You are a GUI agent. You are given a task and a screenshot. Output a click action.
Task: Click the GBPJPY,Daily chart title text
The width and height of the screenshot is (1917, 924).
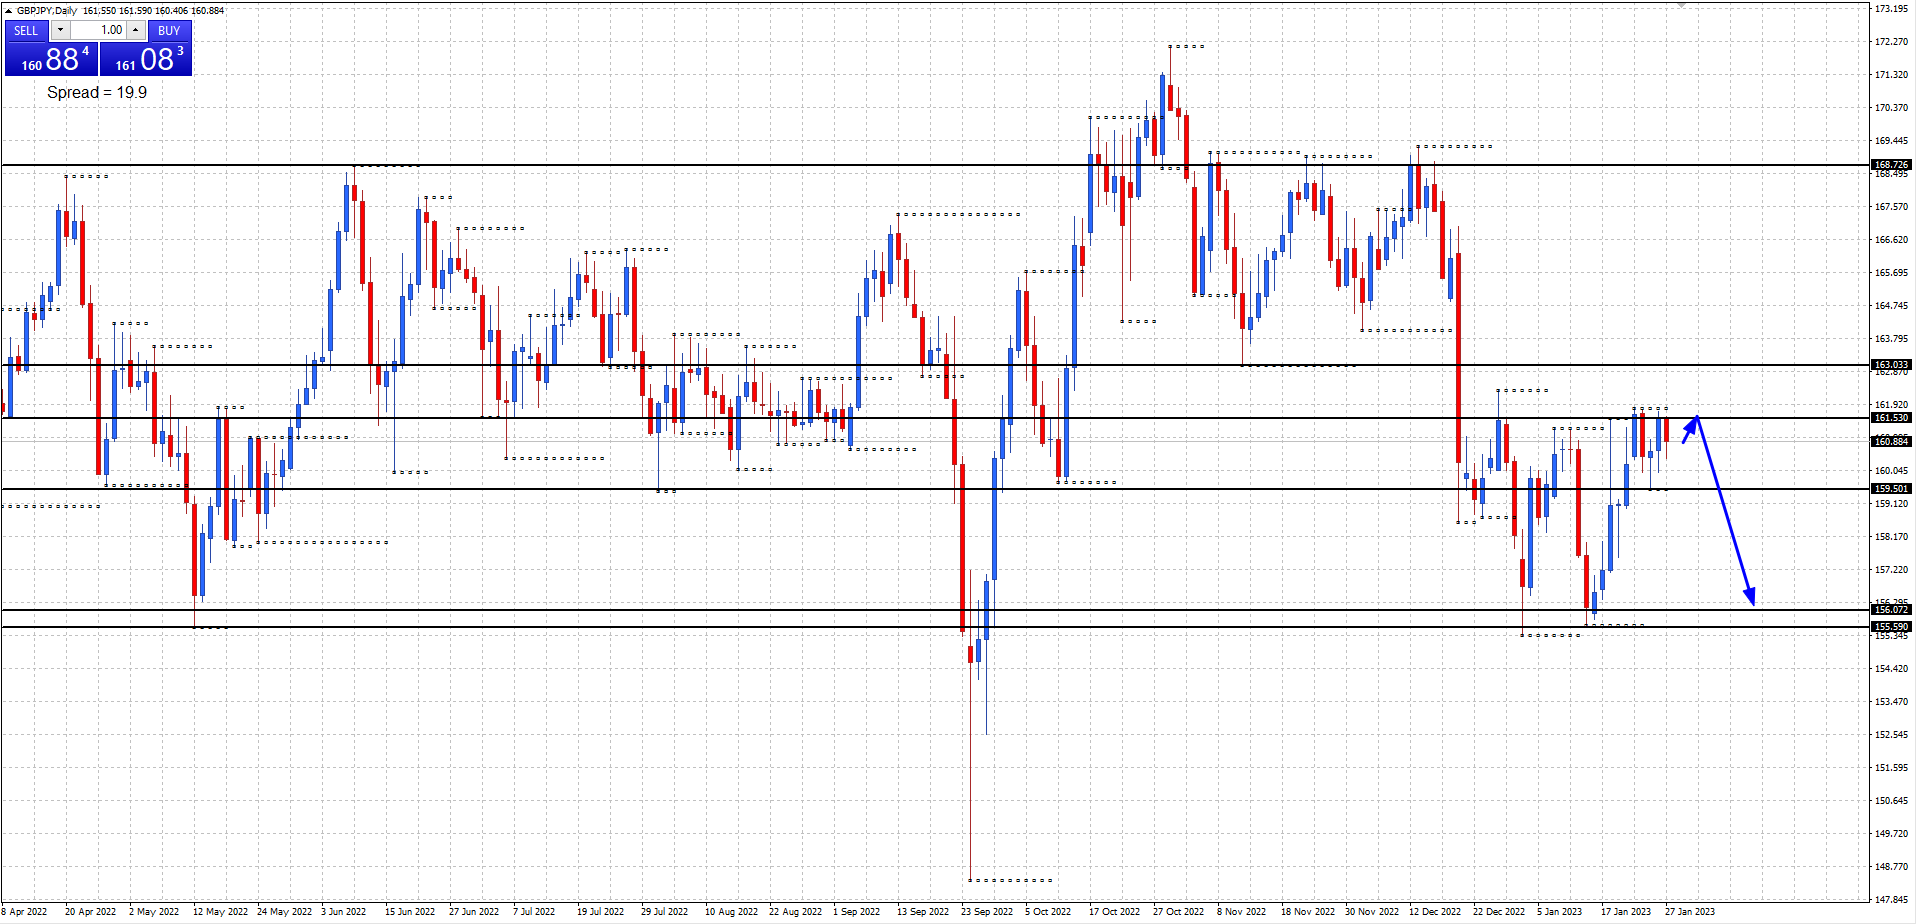[46, 10]
